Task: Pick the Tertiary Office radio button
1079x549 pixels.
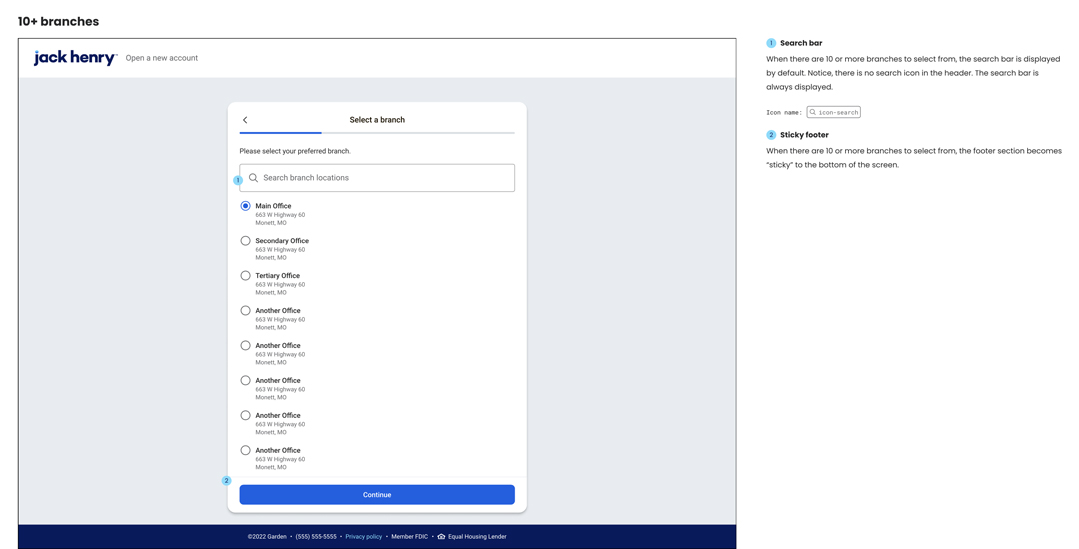Action: point(245,276)
